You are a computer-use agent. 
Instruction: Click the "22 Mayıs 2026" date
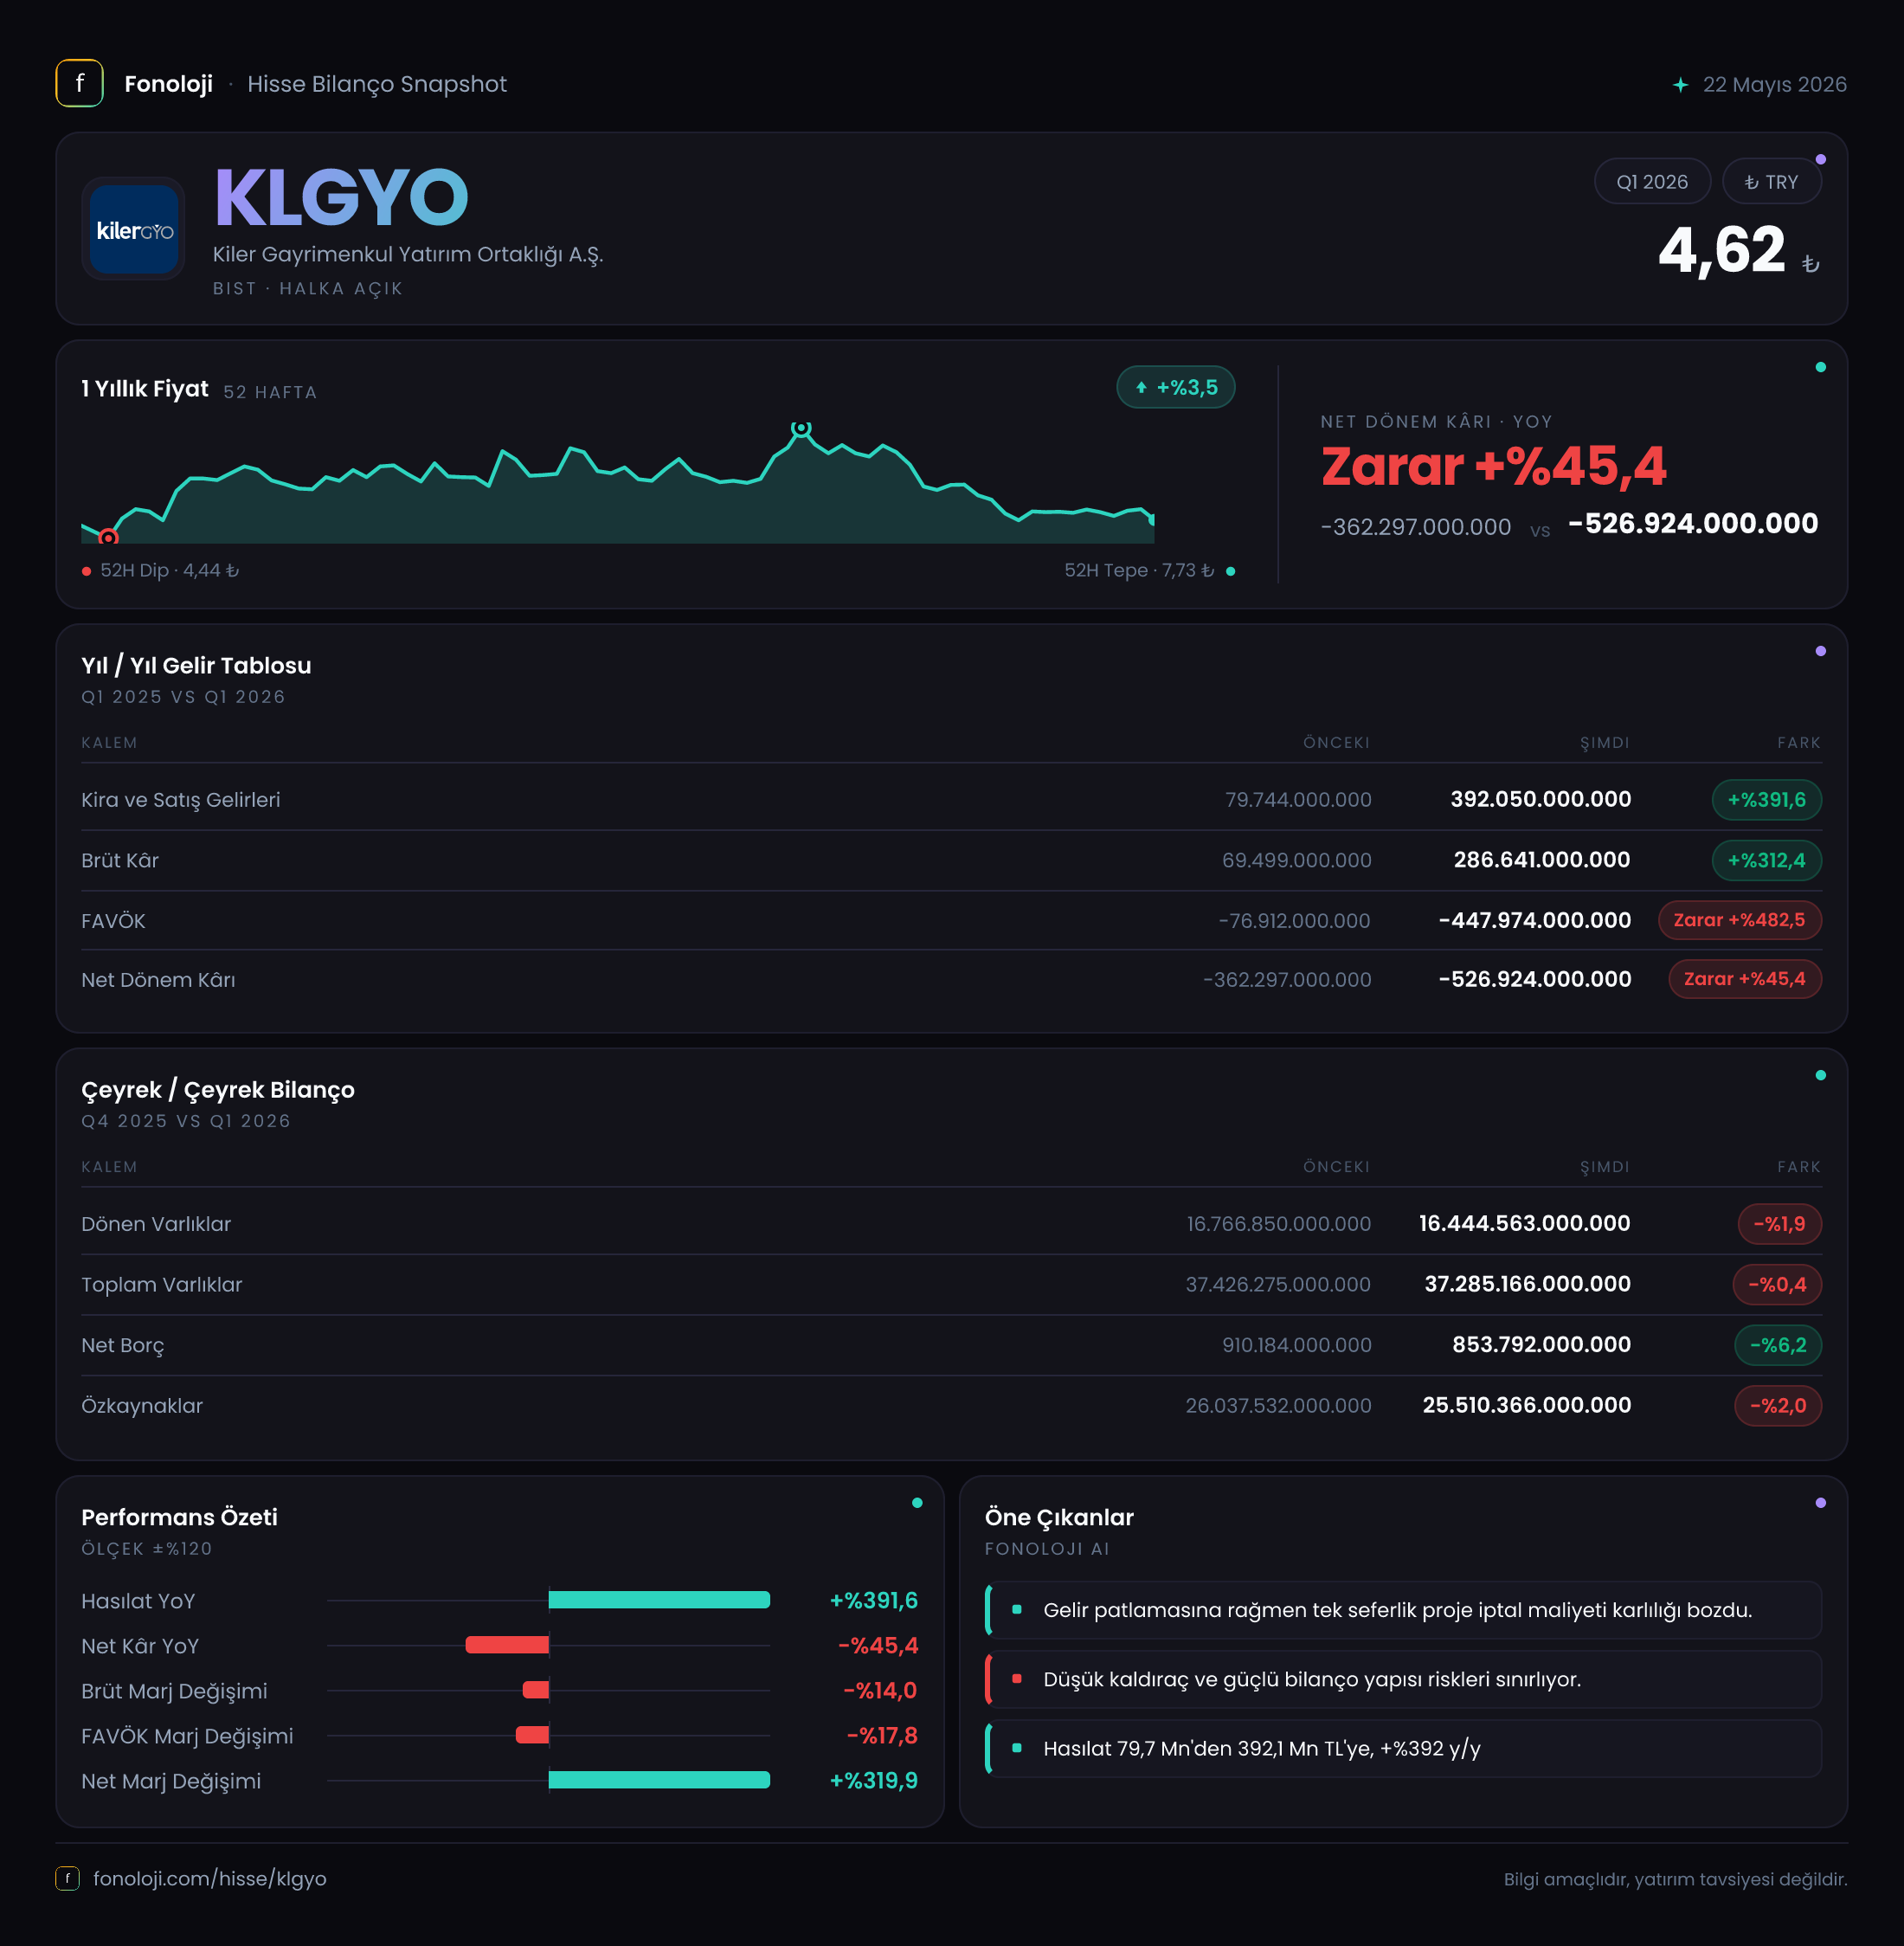[1775, 85]
